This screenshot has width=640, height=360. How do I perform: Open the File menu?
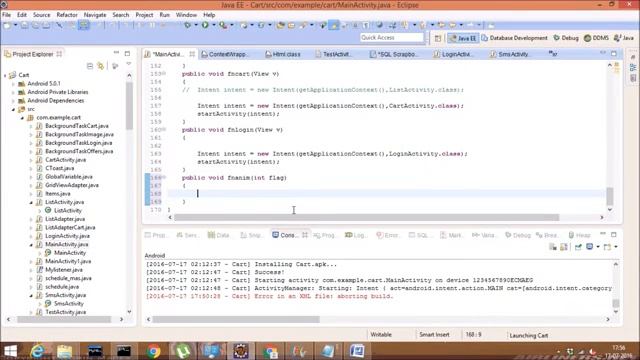point(7,15)
